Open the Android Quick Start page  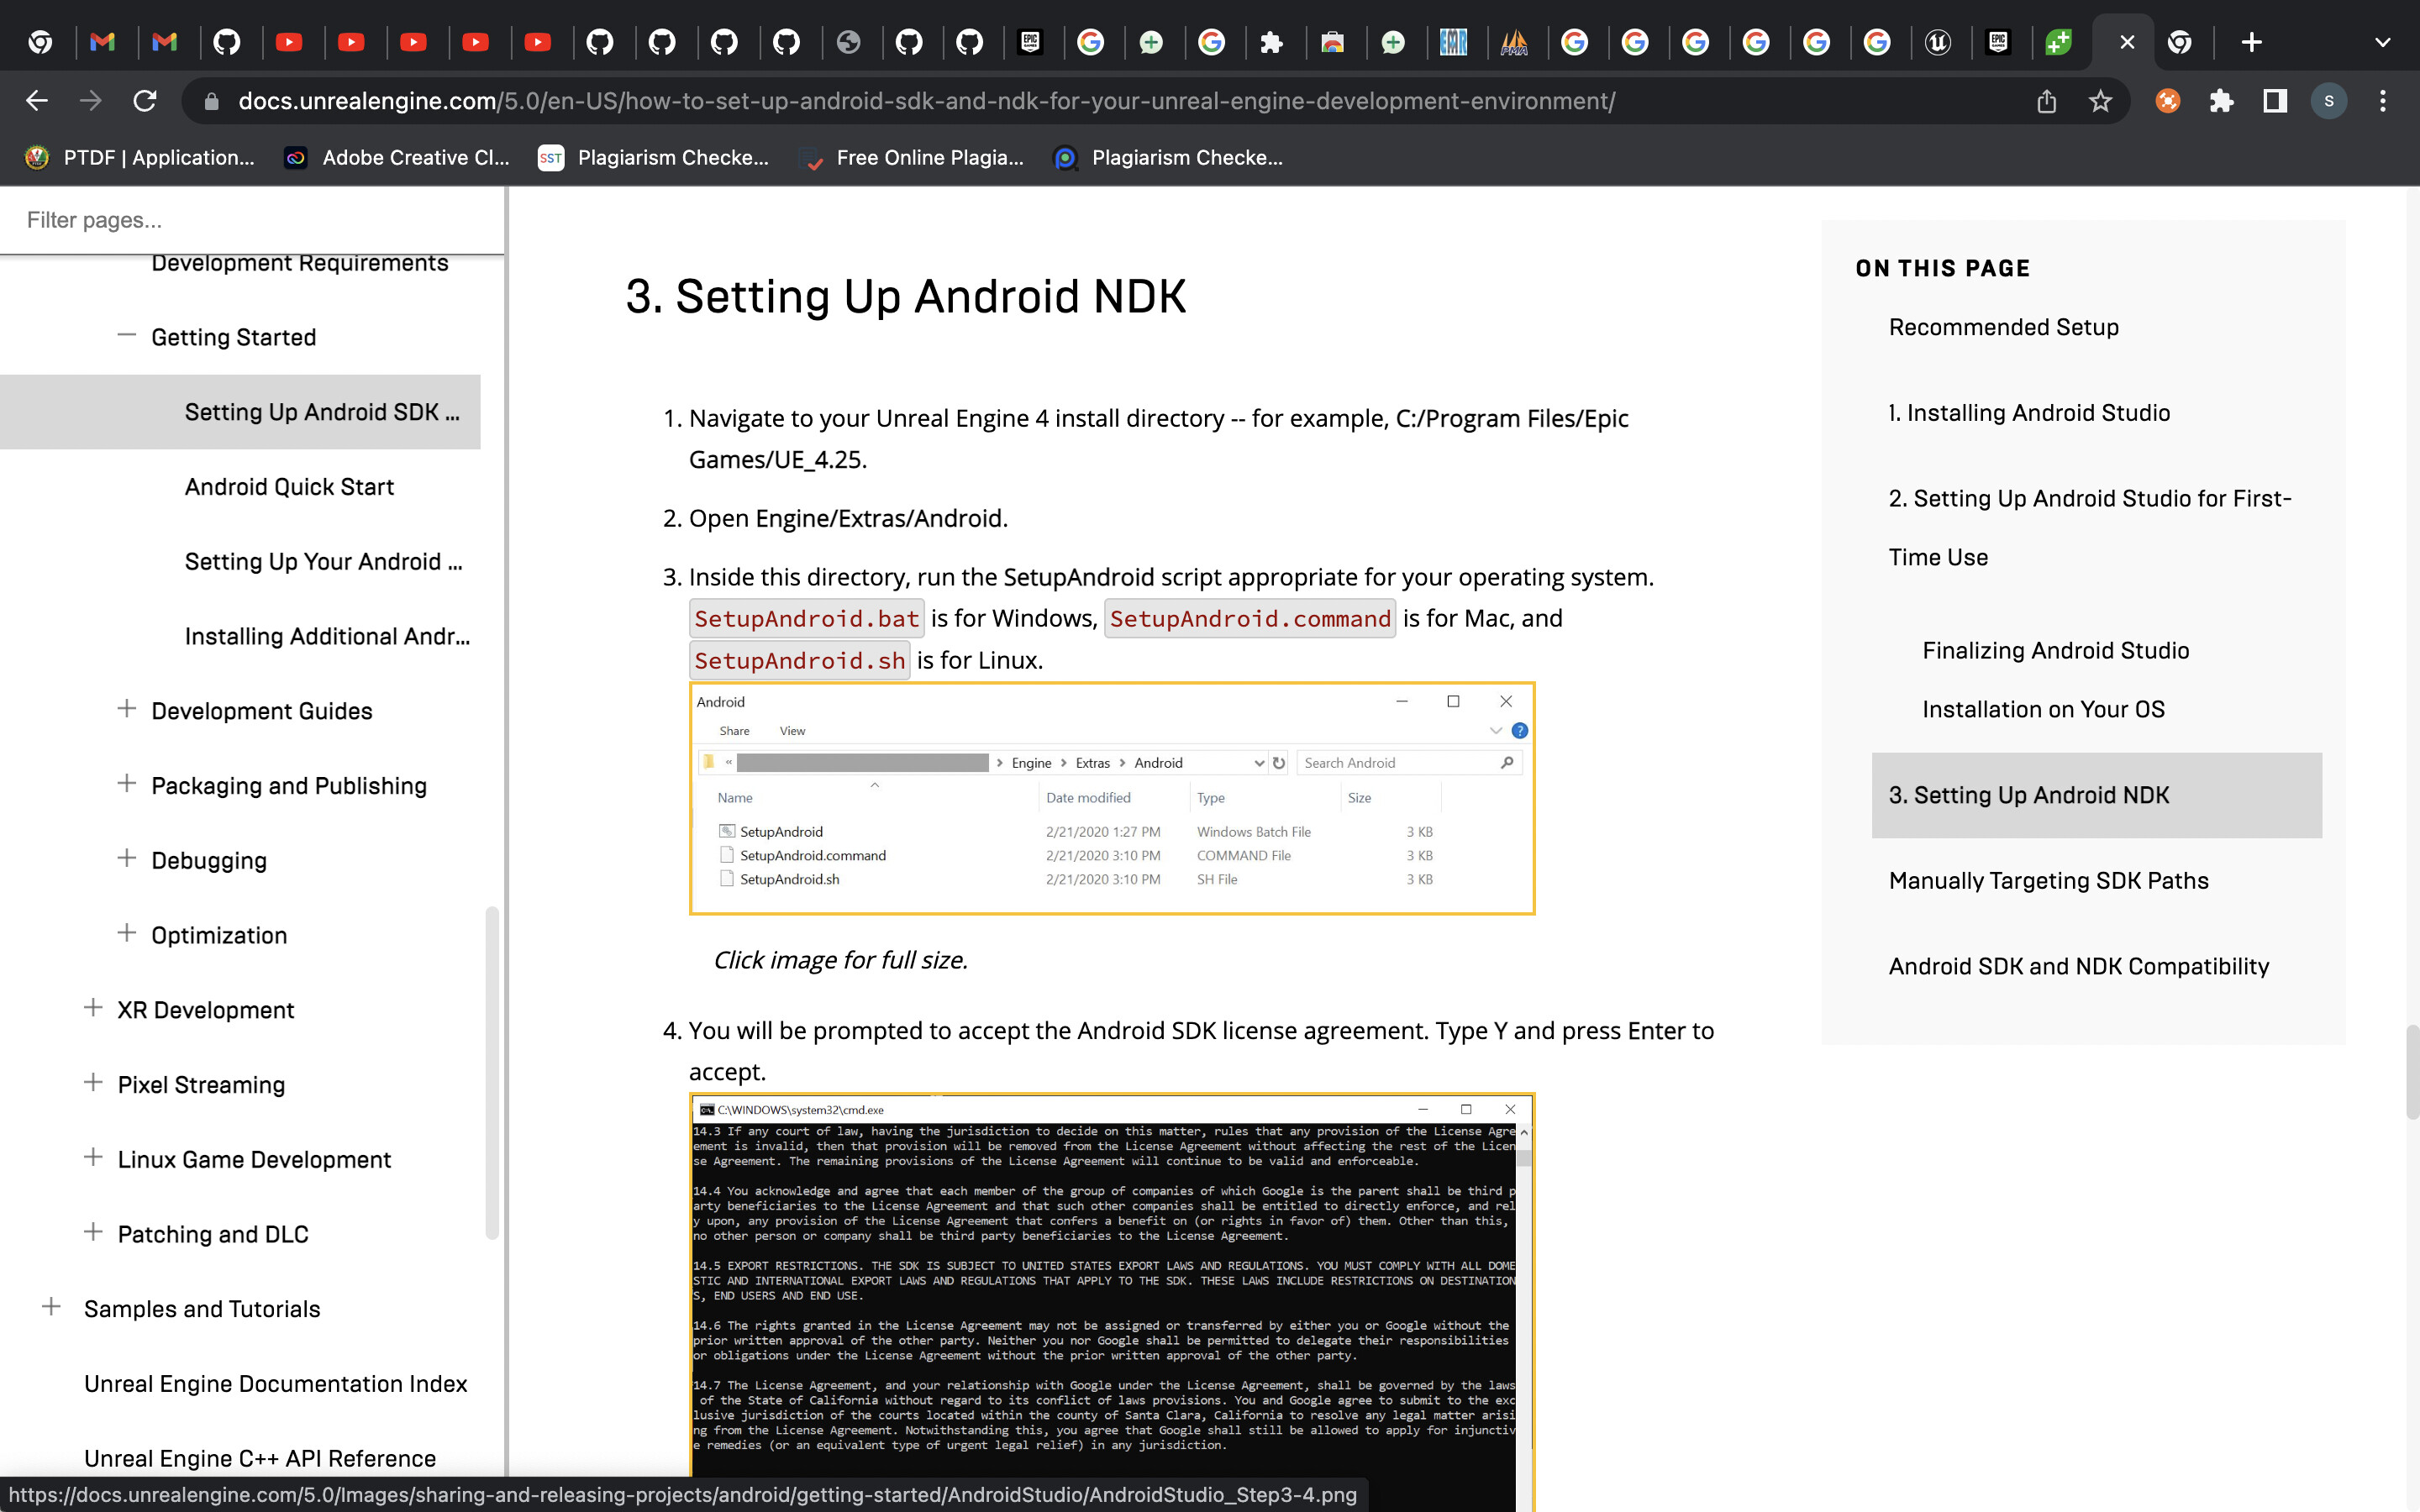289,487
